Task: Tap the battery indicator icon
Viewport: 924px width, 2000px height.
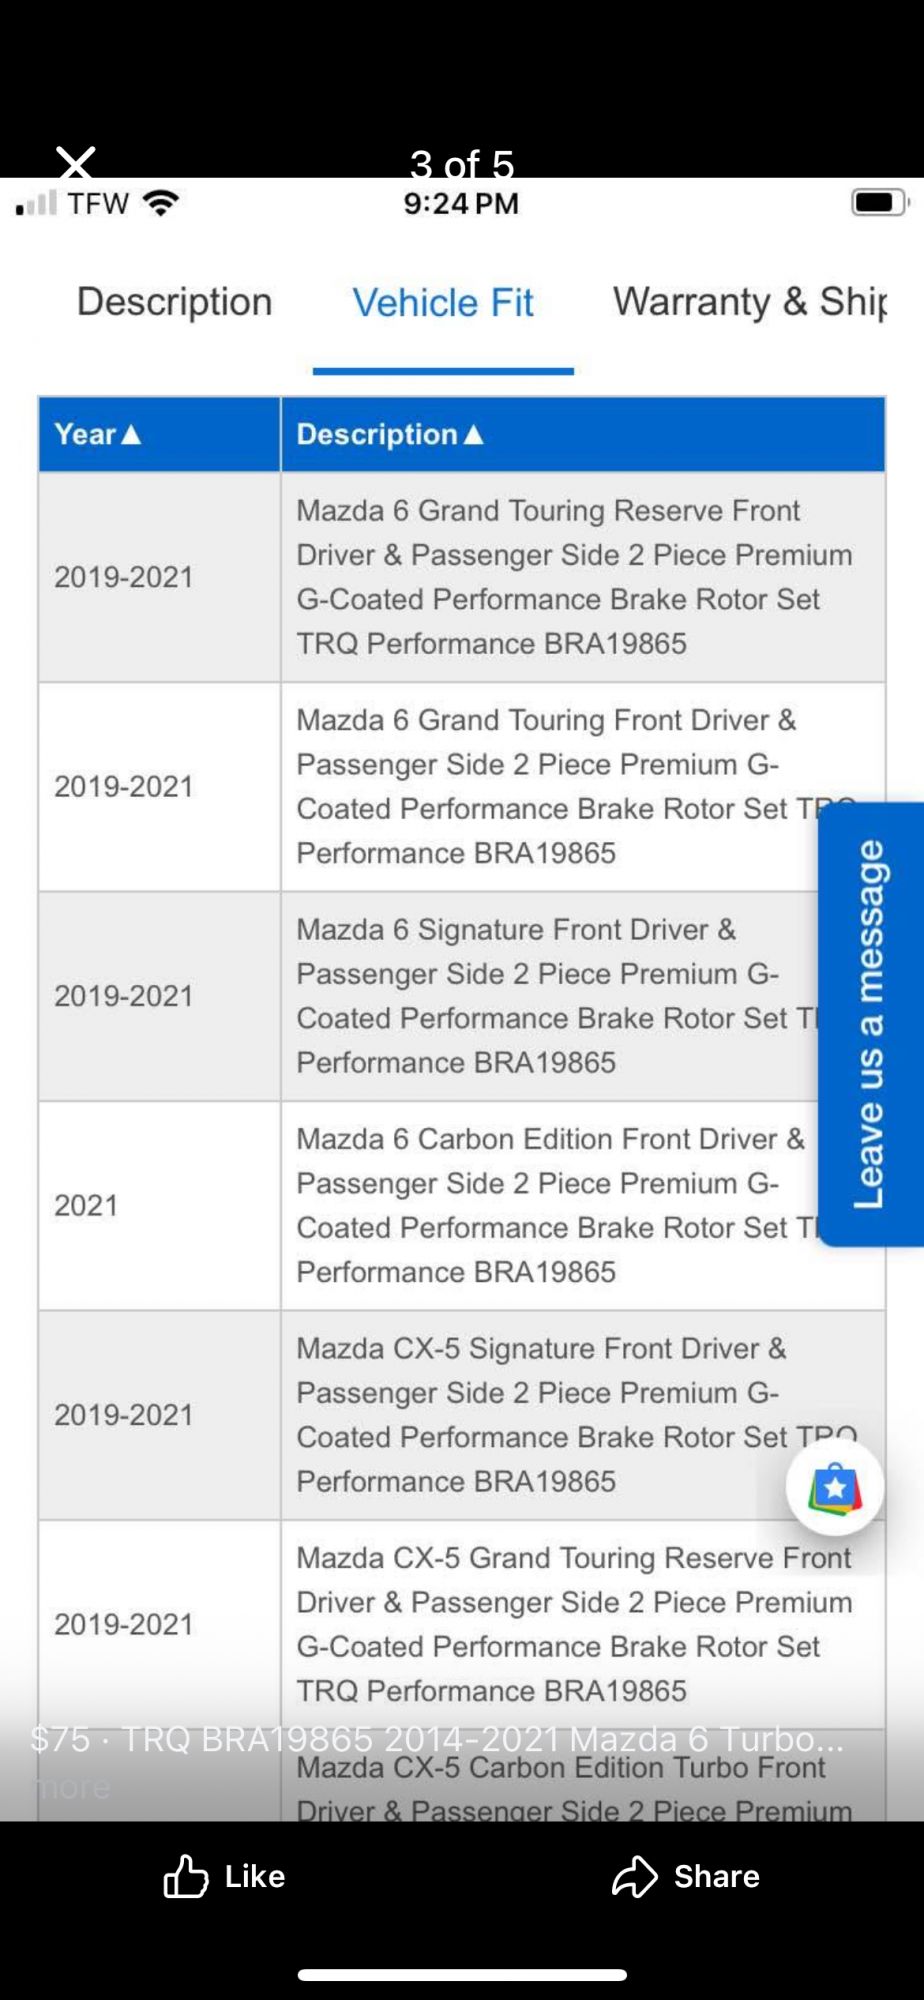Action: (x=878, y=203)
